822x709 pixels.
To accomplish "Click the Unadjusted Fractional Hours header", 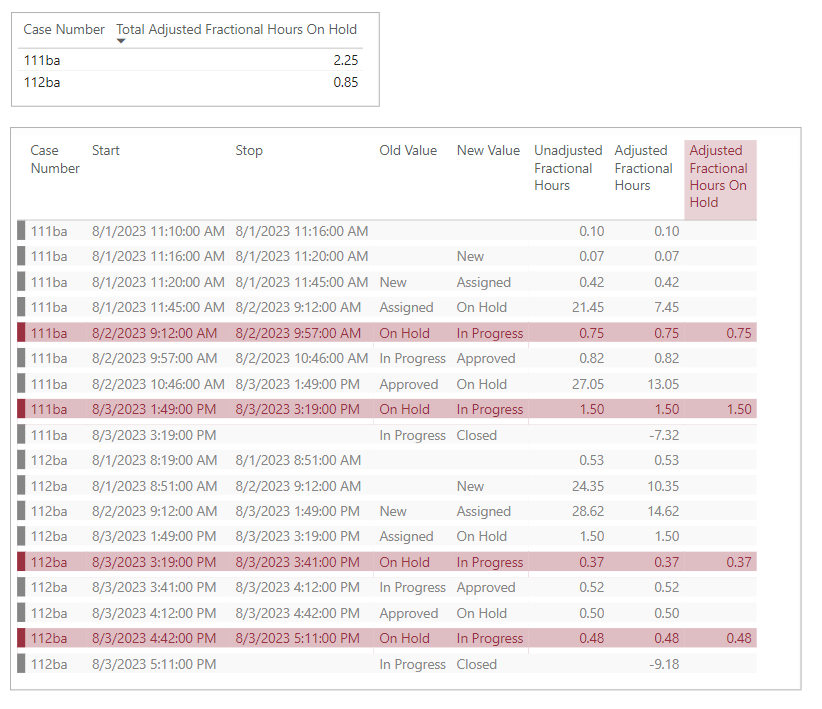I will [568, 168].
